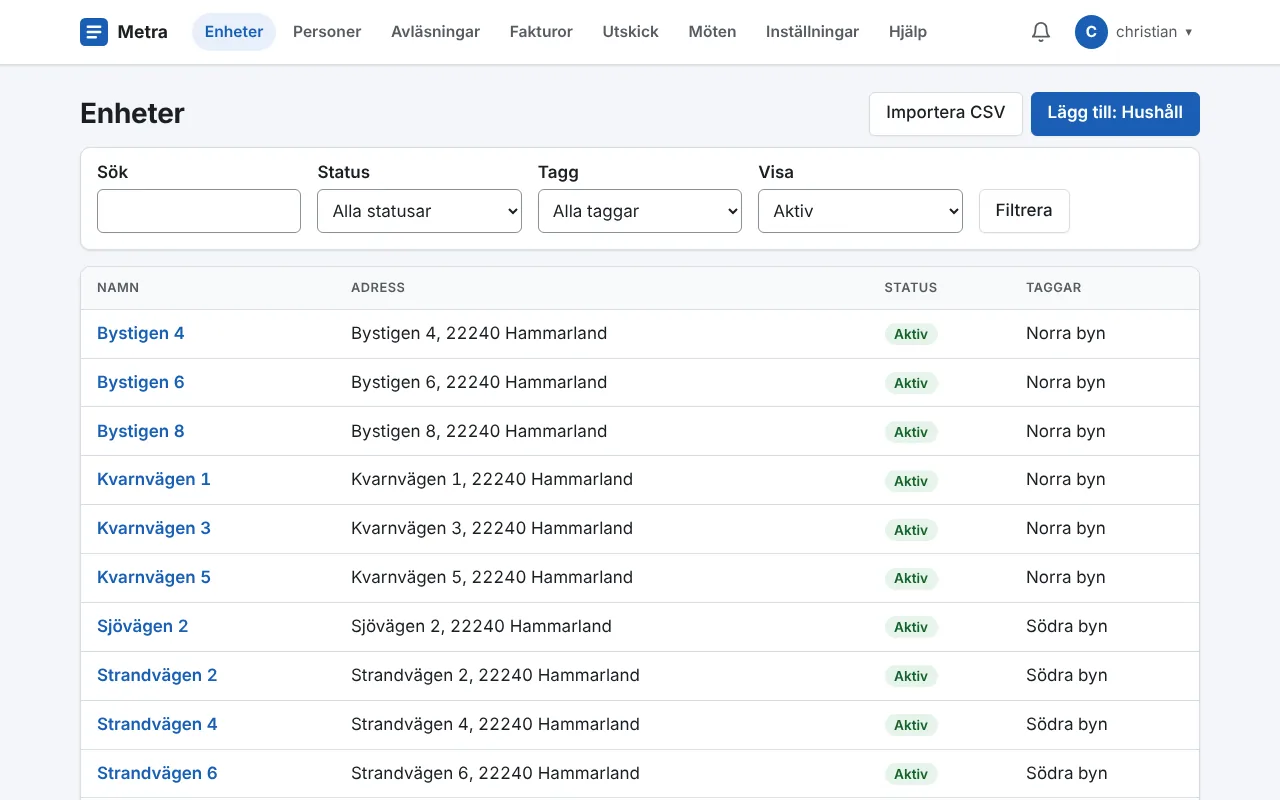Navigate to Fakturor
Image resolution: width=1280 pixels, height=800 pixels.
(541, 32)
